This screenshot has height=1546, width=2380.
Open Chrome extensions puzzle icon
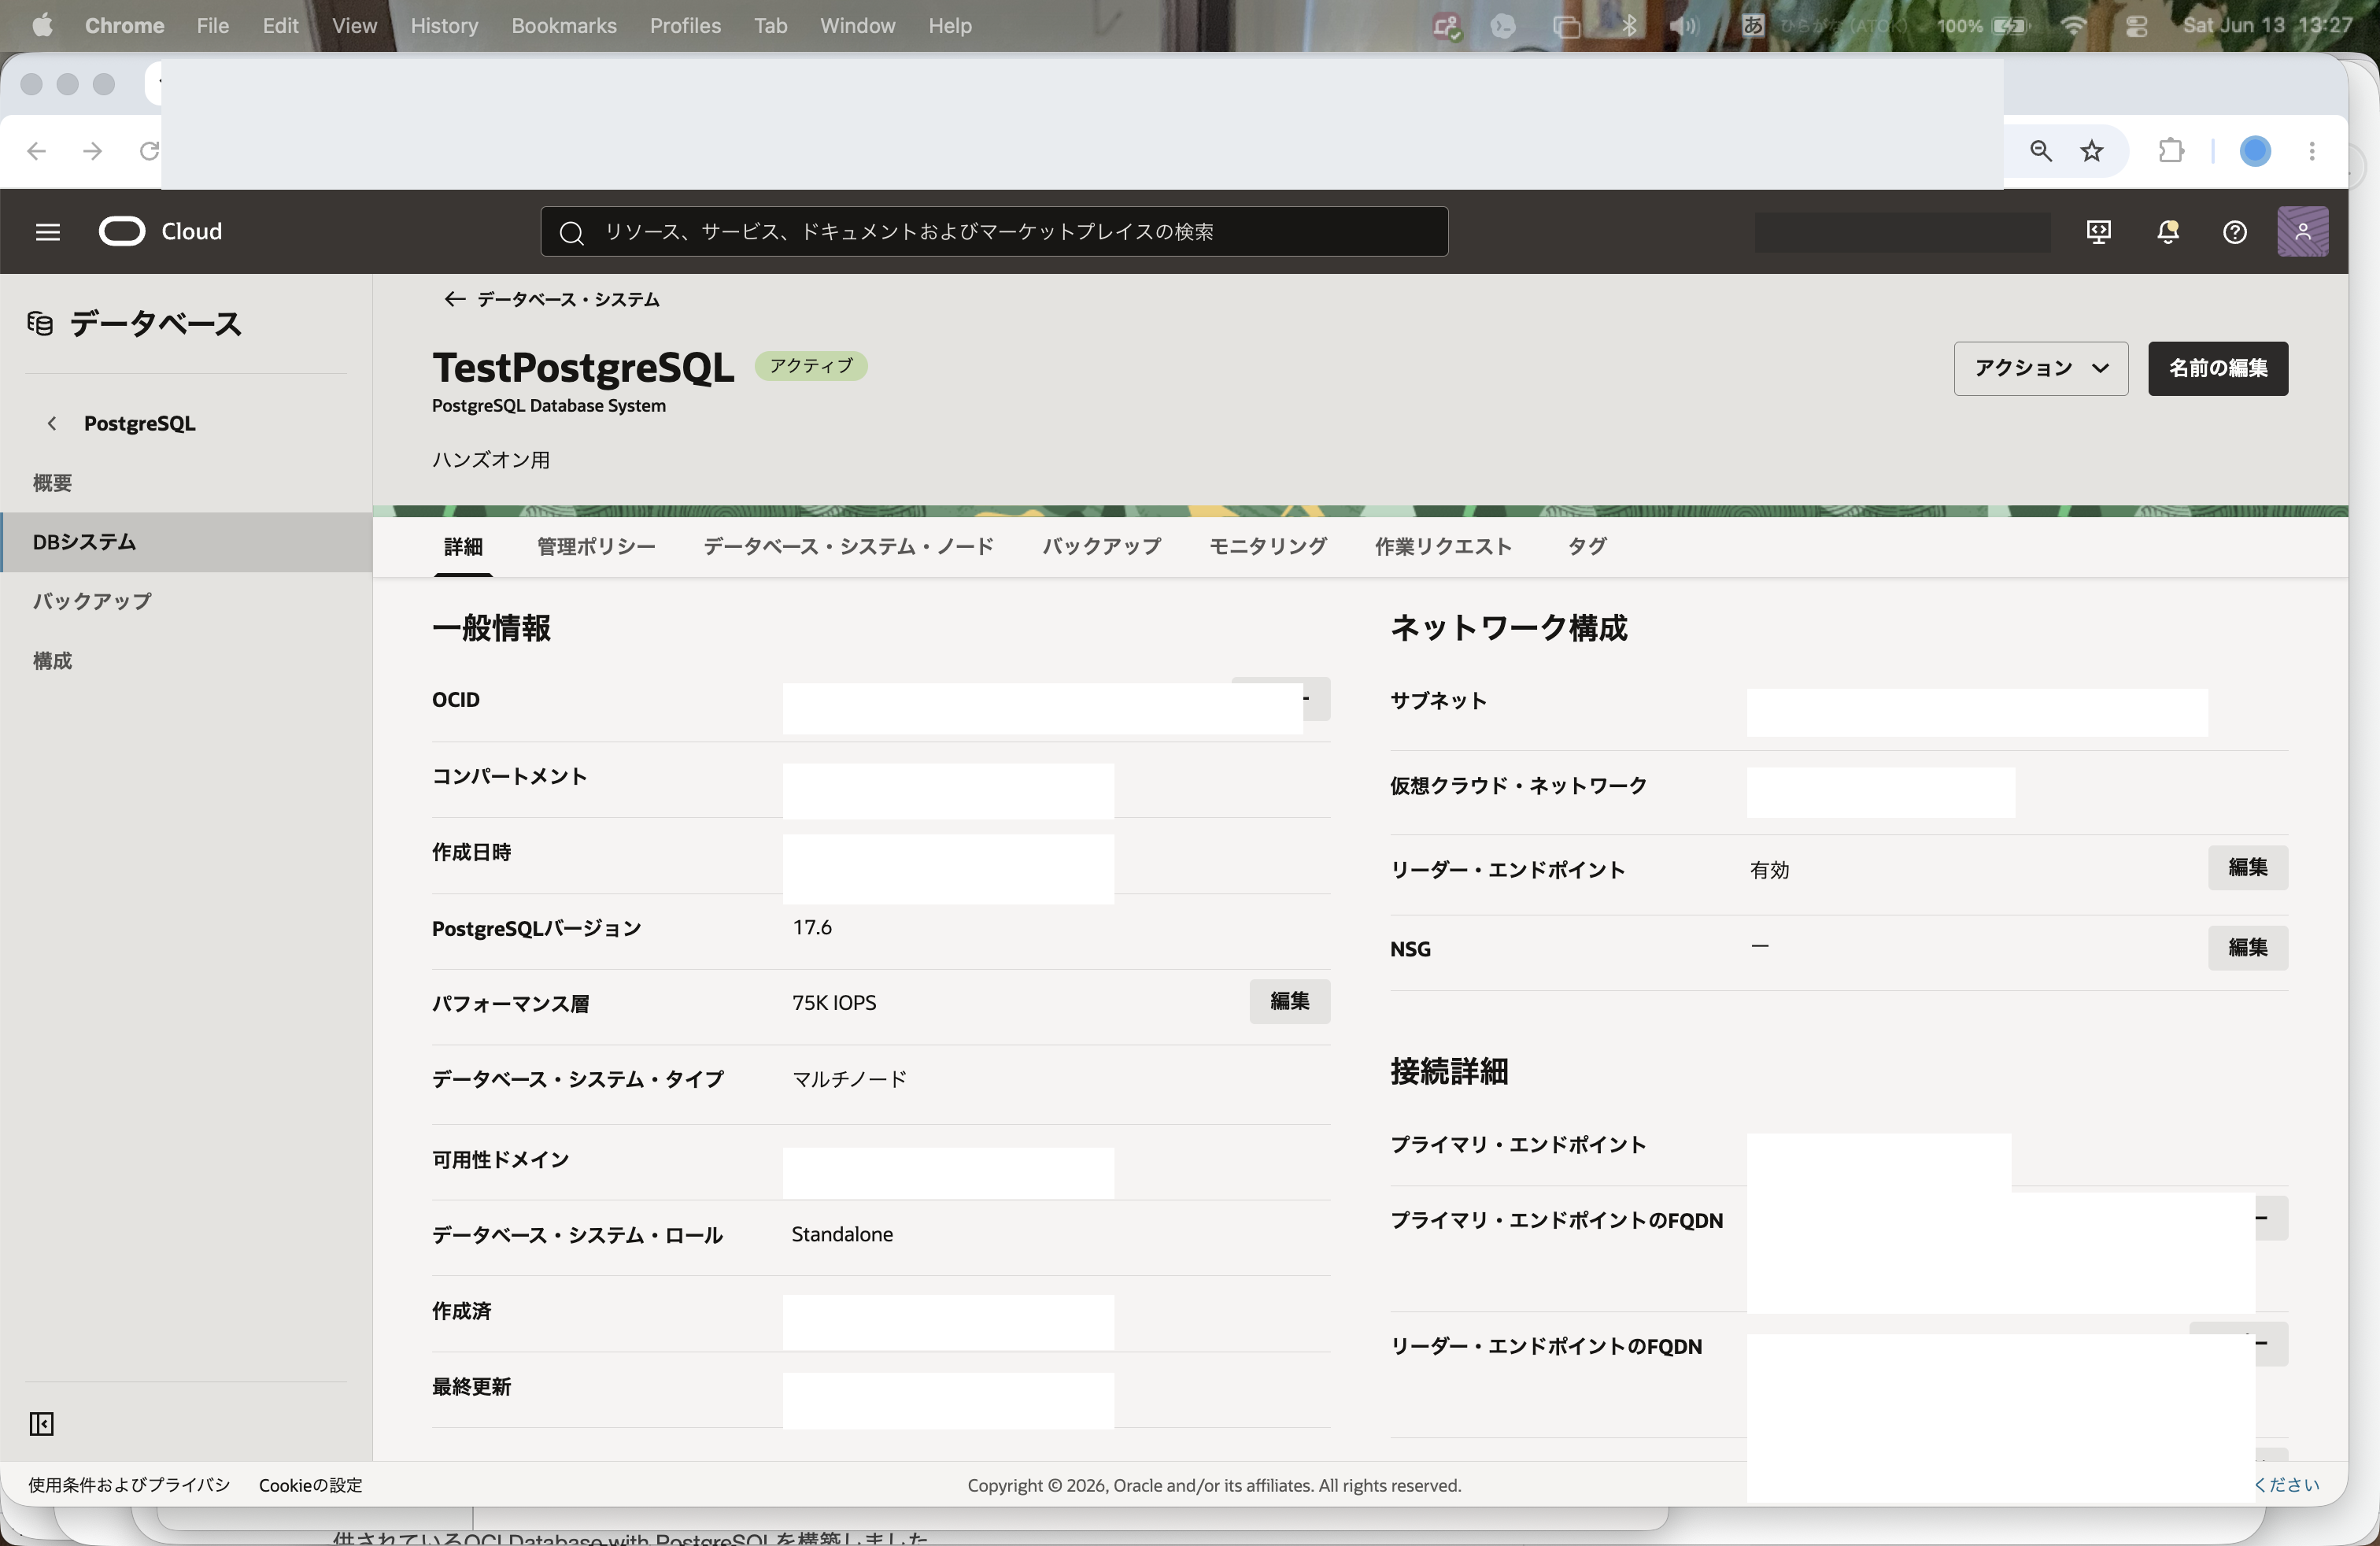click(x=2171, y=151)
